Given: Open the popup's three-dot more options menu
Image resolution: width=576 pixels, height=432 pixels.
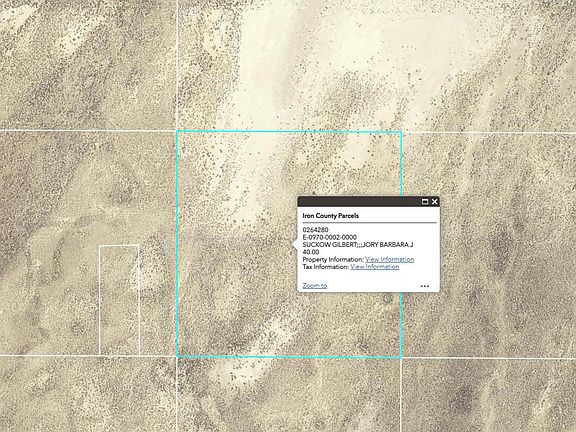Looking at the screenshot, I should point(425,286).
